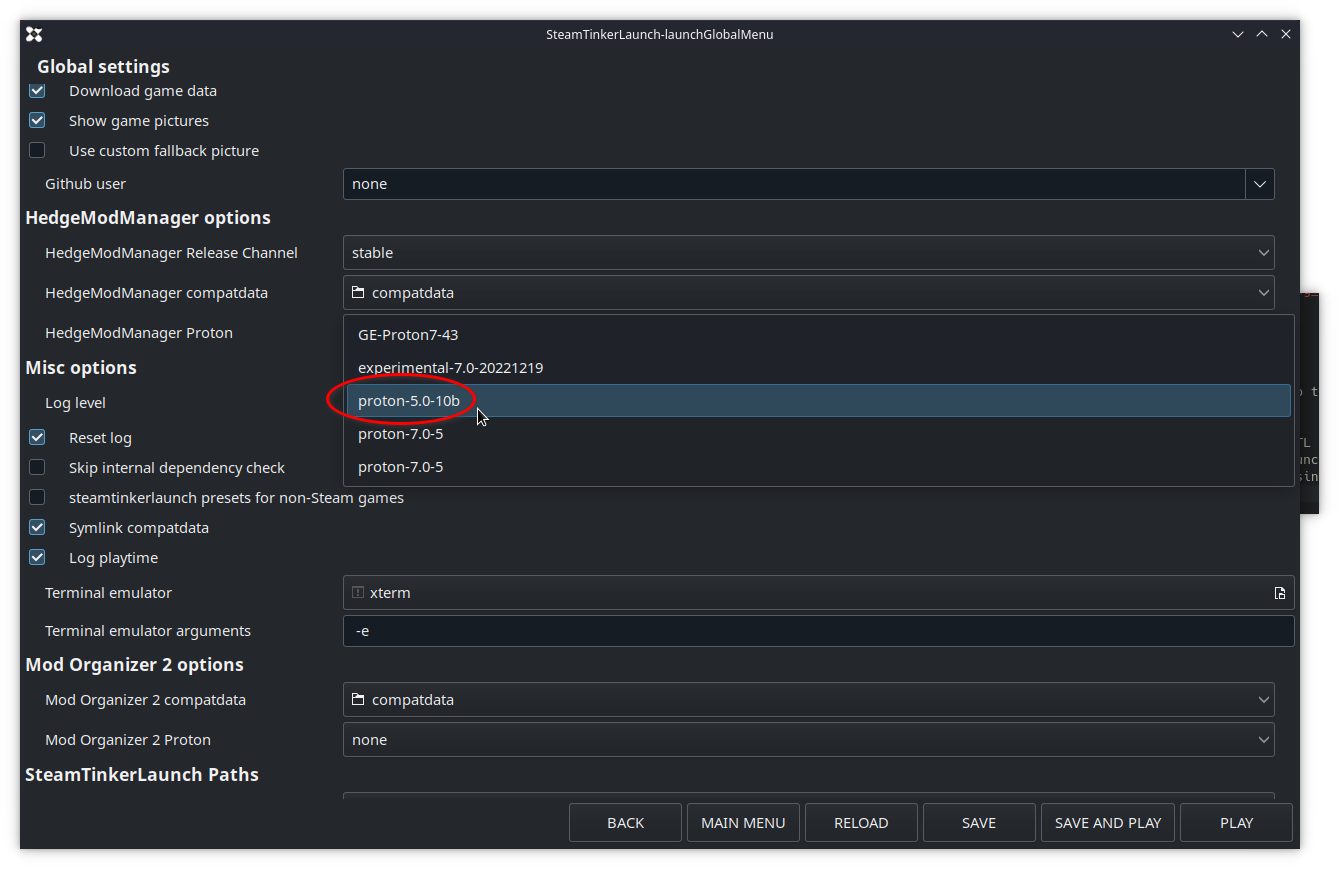
Task: Enable Use custom fallback picture
Action: (x=37, y=151)
